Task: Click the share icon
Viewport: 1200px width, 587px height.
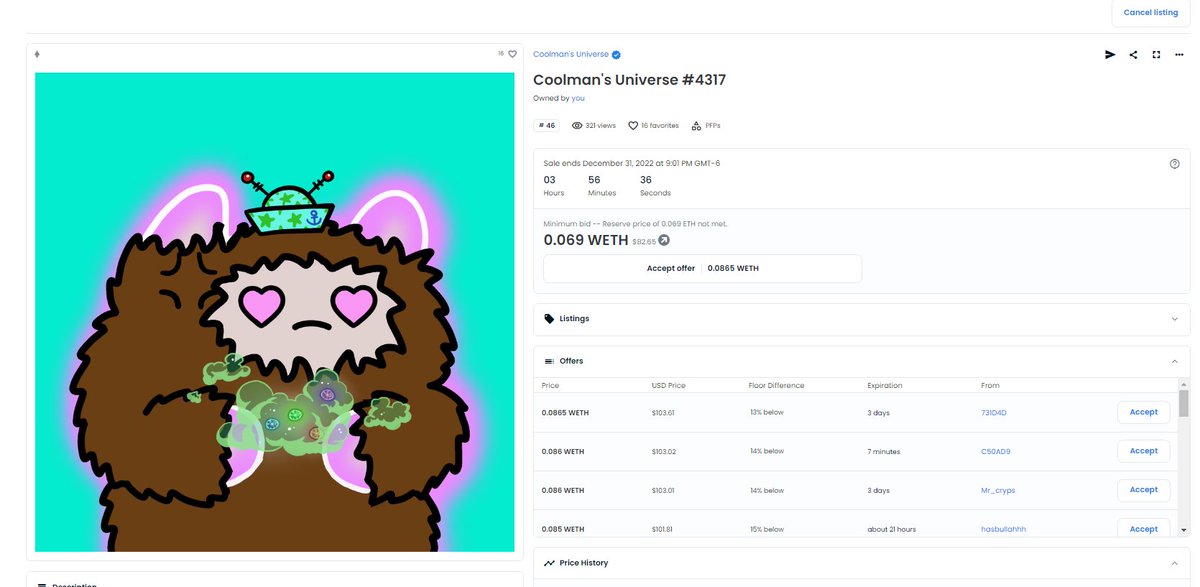Action: coord(1133,55)
